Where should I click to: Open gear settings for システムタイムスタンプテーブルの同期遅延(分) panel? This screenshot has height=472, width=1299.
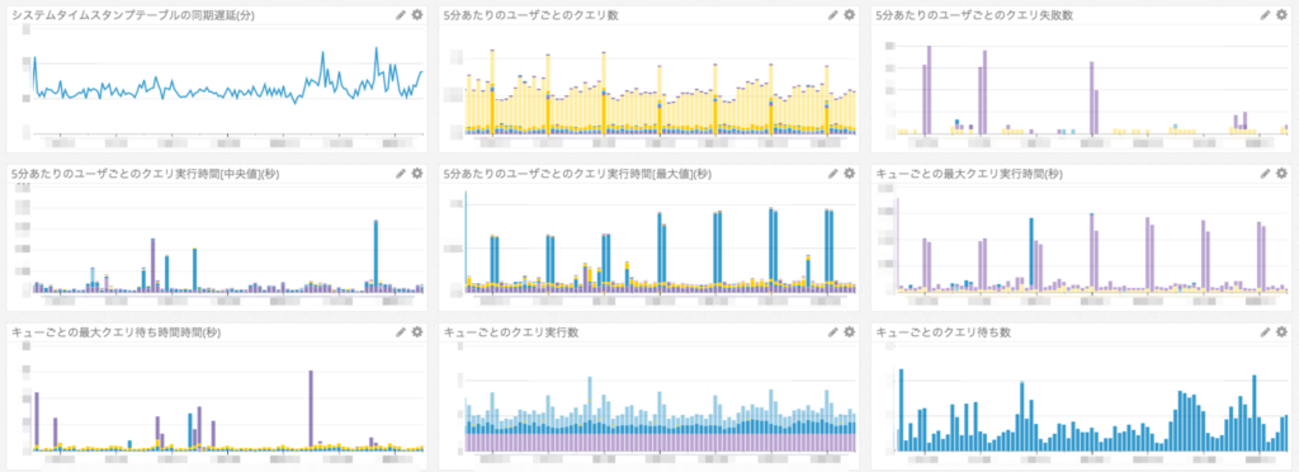pyautogui.click(x=416, y=15)
